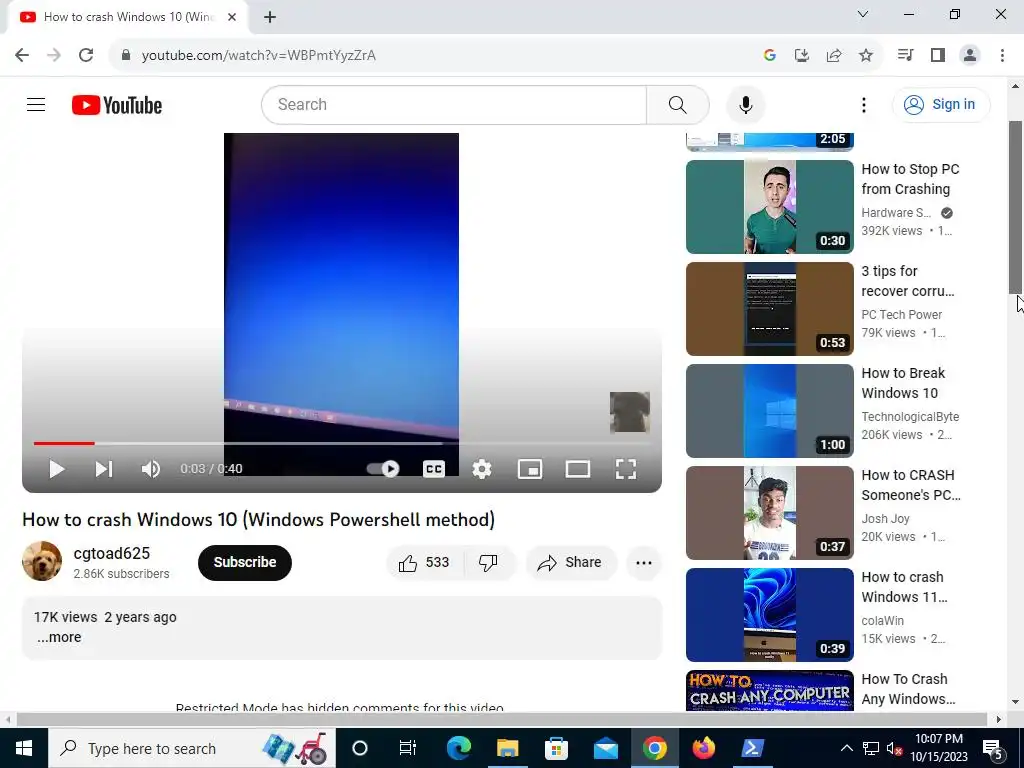This screenshot has width=1024, height=768.
Task: Click the horizontal scrollbar at page bottom
Action: [502, 719]
